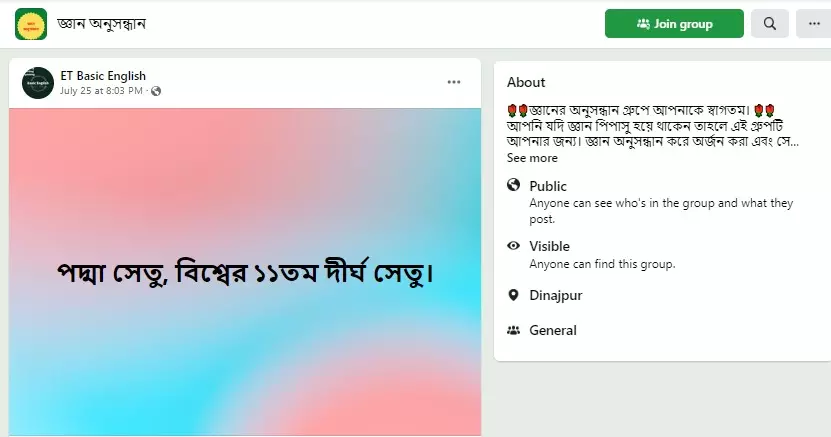Click the people icon inside Join group
Viewport: 831px width, 437px height.
pos(643,24)
